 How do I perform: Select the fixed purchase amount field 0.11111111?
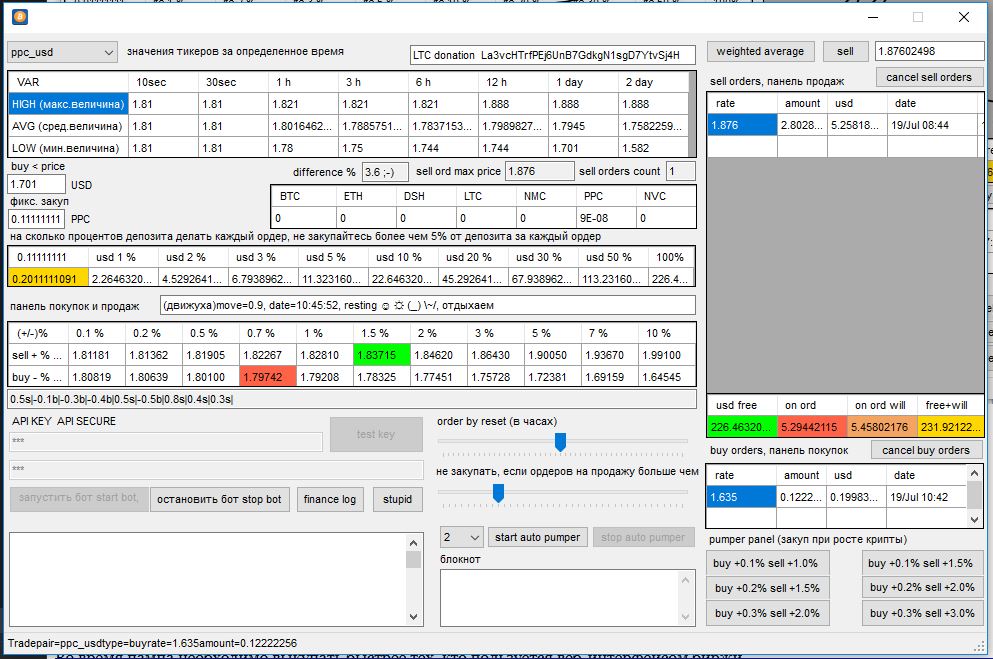click(36, 218)
